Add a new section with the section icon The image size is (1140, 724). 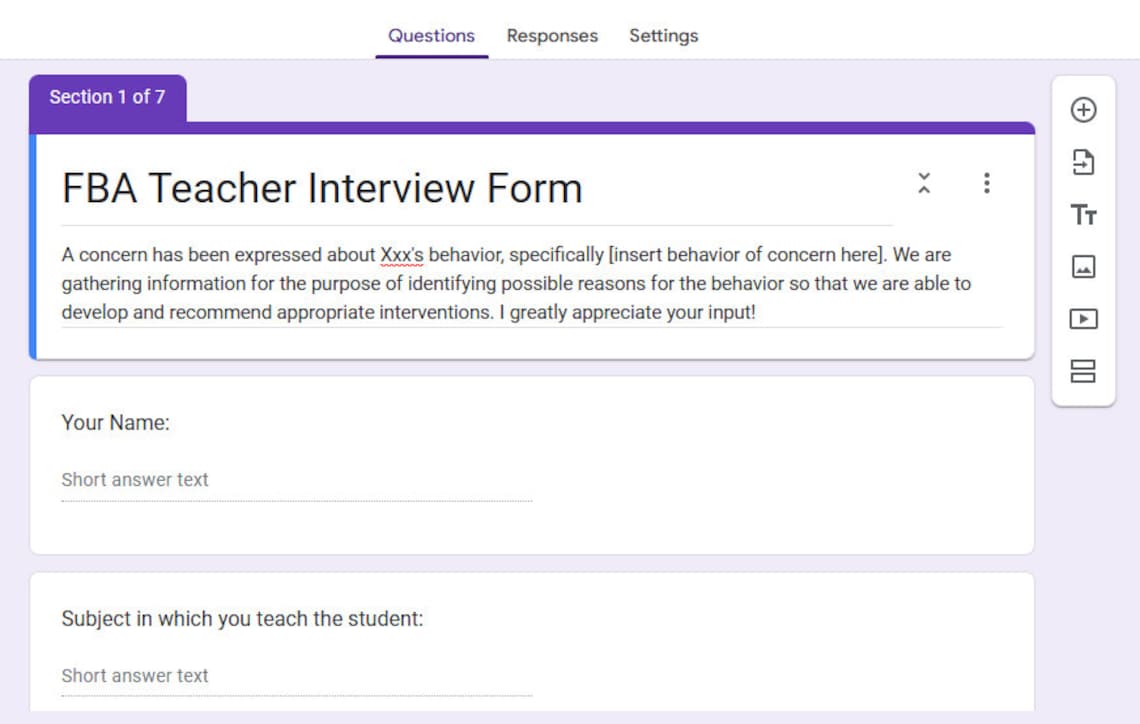coord(1083,371)
